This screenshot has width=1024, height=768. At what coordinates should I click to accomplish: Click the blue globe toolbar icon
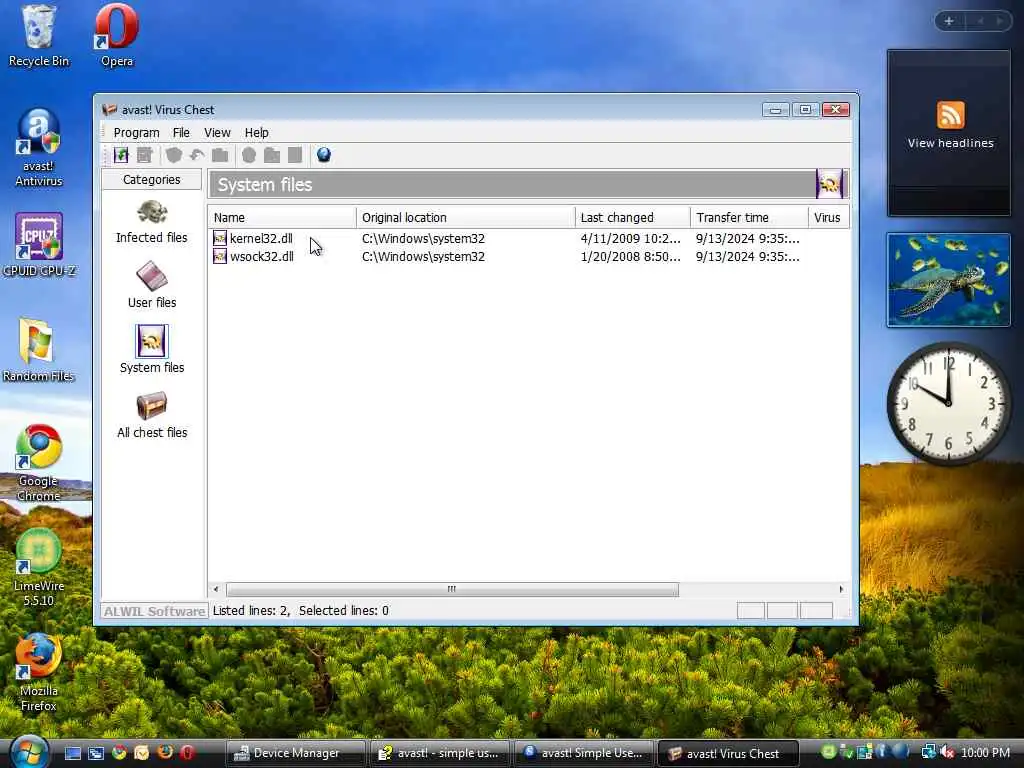pos(324,155)
